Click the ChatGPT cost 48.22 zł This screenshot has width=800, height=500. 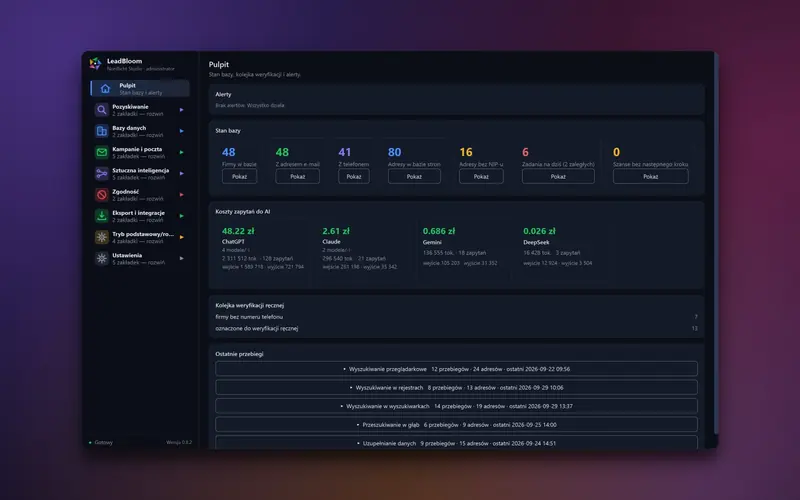[238, 231]
